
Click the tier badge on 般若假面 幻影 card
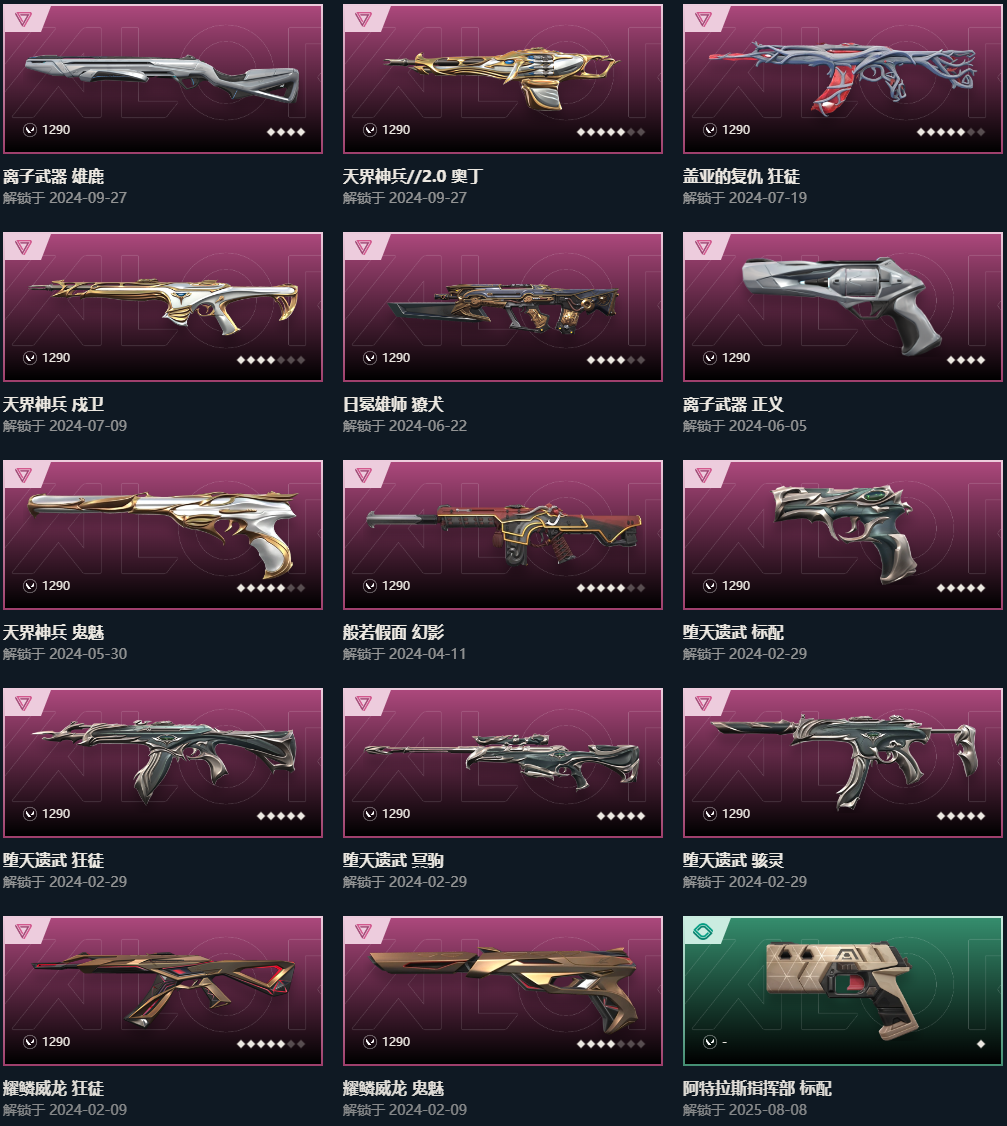363,475
